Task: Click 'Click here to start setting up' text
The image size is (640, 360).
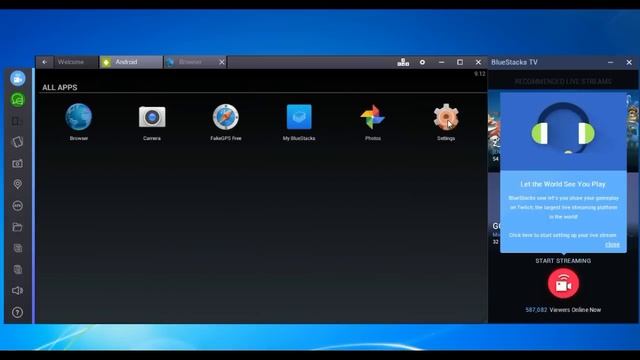Action: point(562,235)
